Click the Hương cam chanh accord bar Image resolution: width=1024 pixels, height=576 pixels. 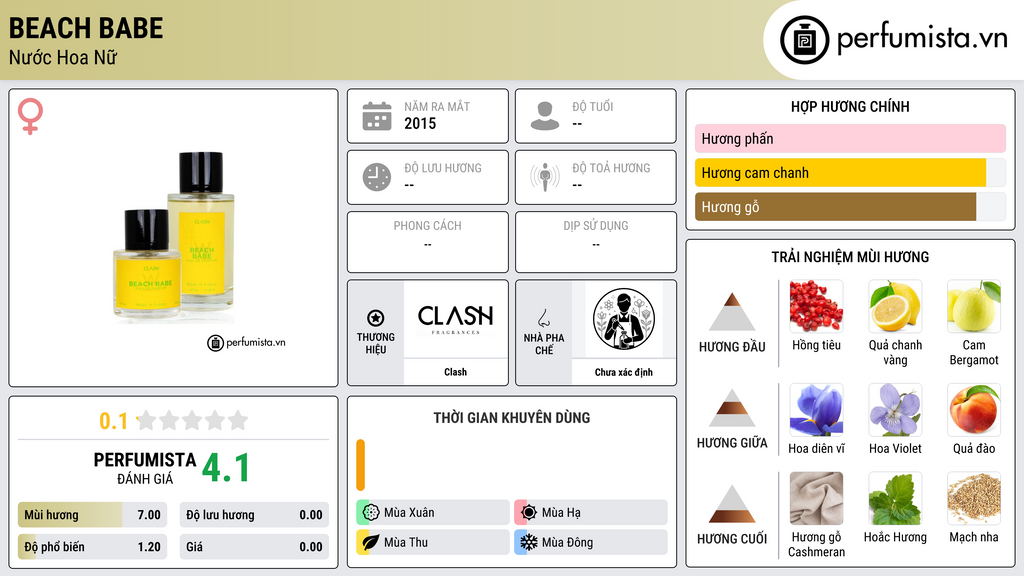850,173
